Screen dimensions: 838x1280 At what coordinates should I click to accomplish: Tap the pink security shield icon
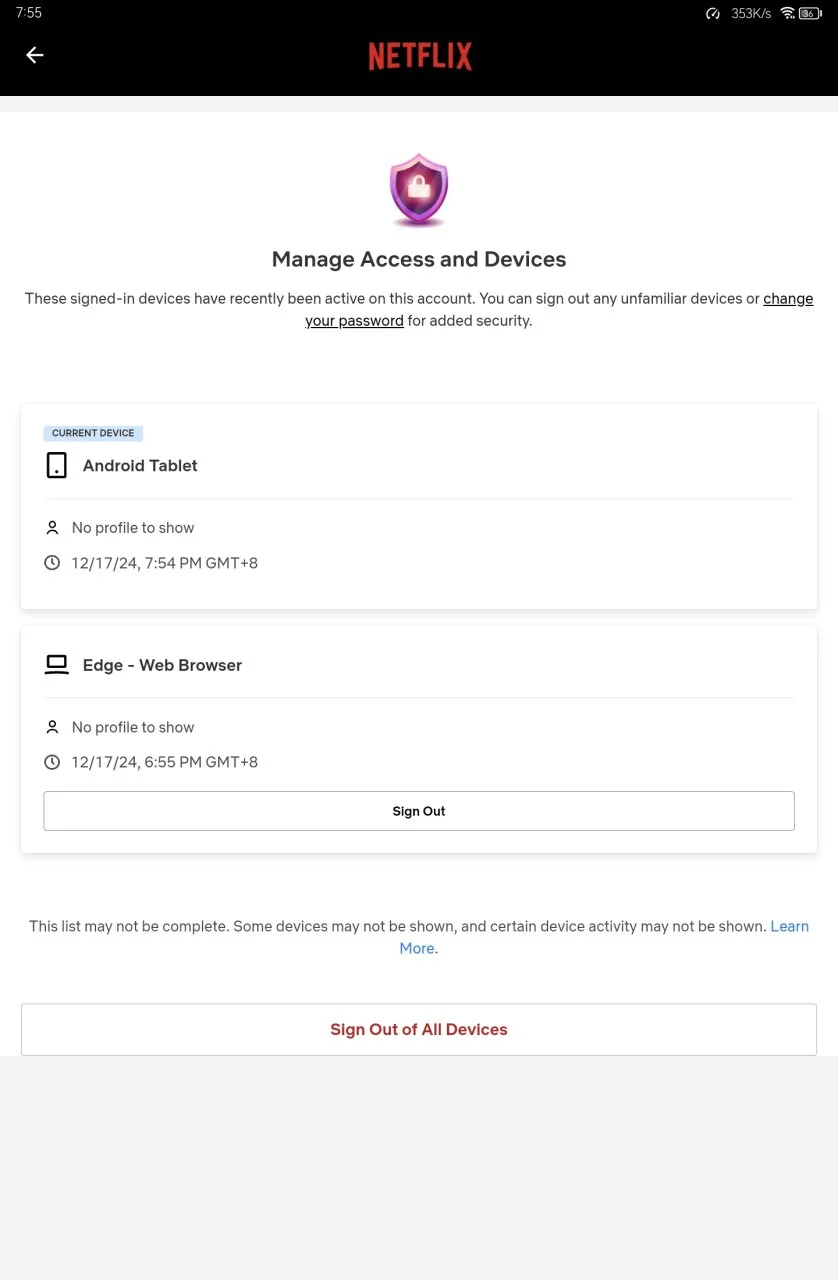pos(419,190)
